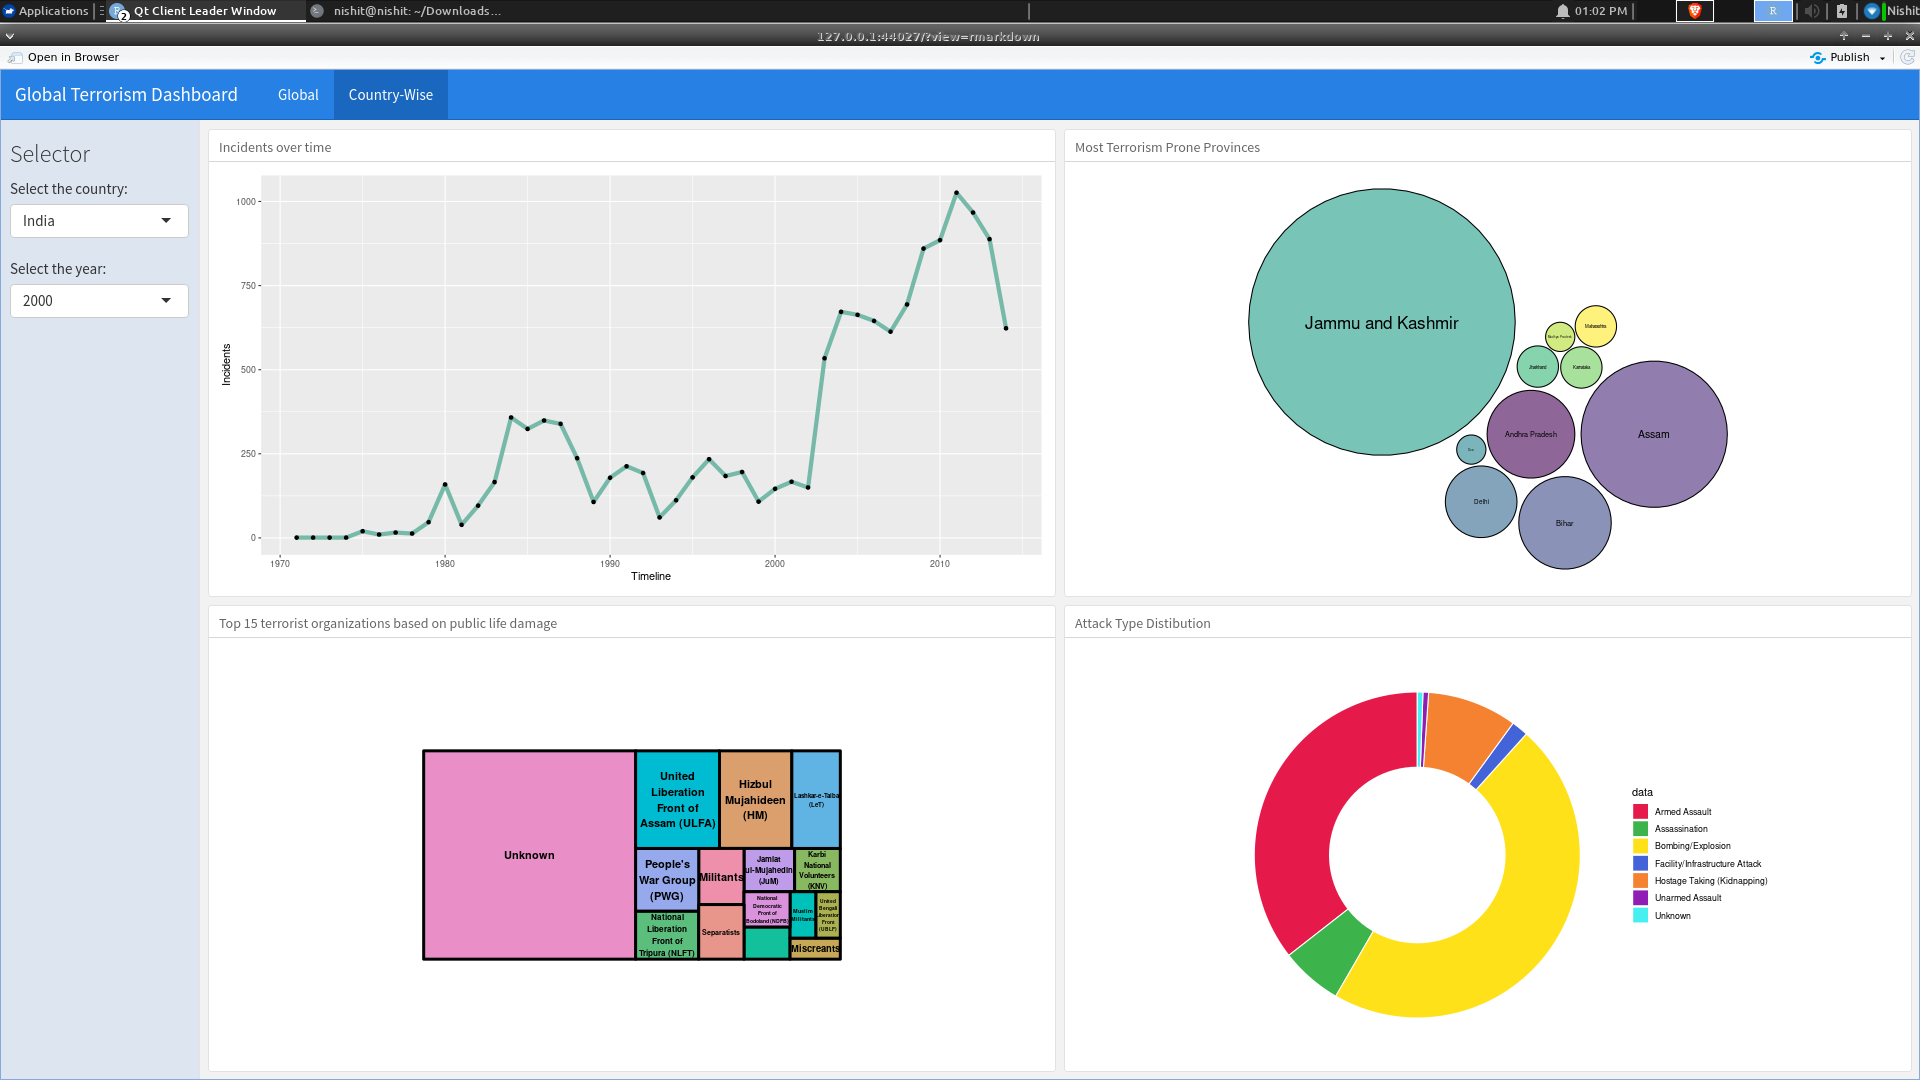1920x1080 pixels.
Task: Click Hostage Taking orange legend swatch
Action: [1640, 881]
